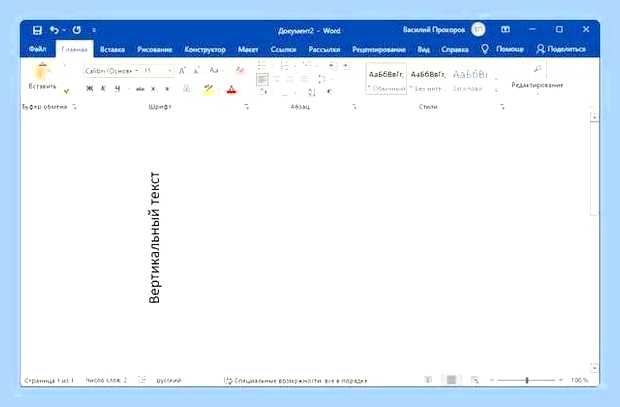Open the Абзац dialog launcher
The image size is (620, 407).
click(355, 107)
